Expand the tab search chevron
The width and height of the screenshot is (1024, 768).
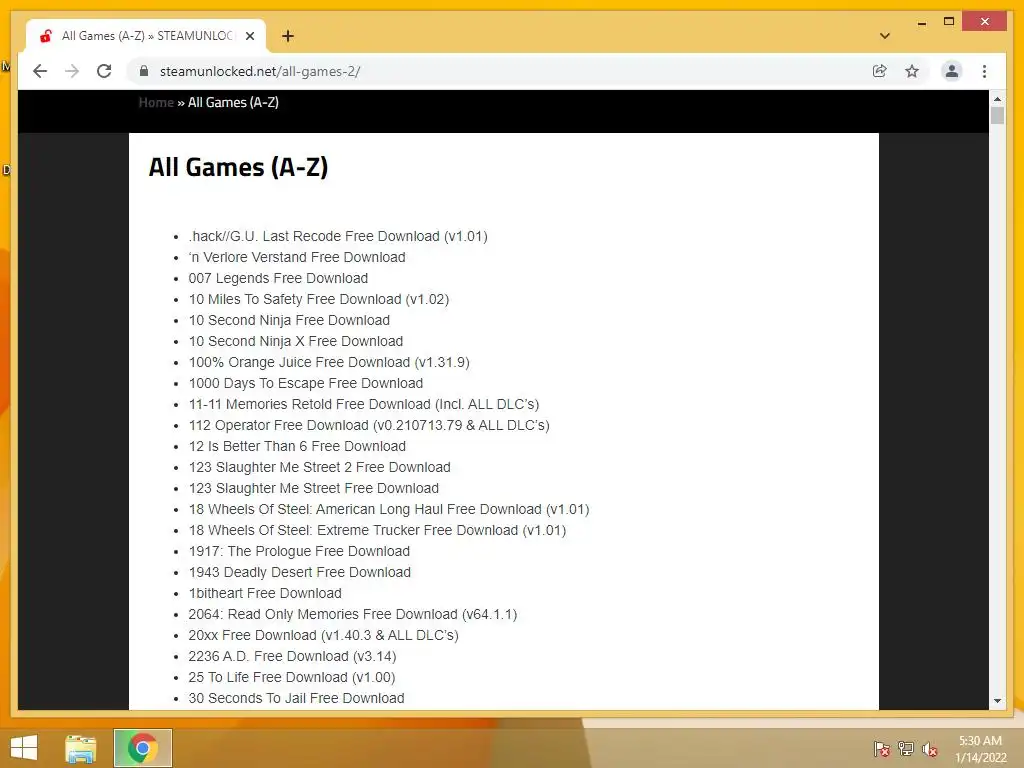click(x=885, y=36)
